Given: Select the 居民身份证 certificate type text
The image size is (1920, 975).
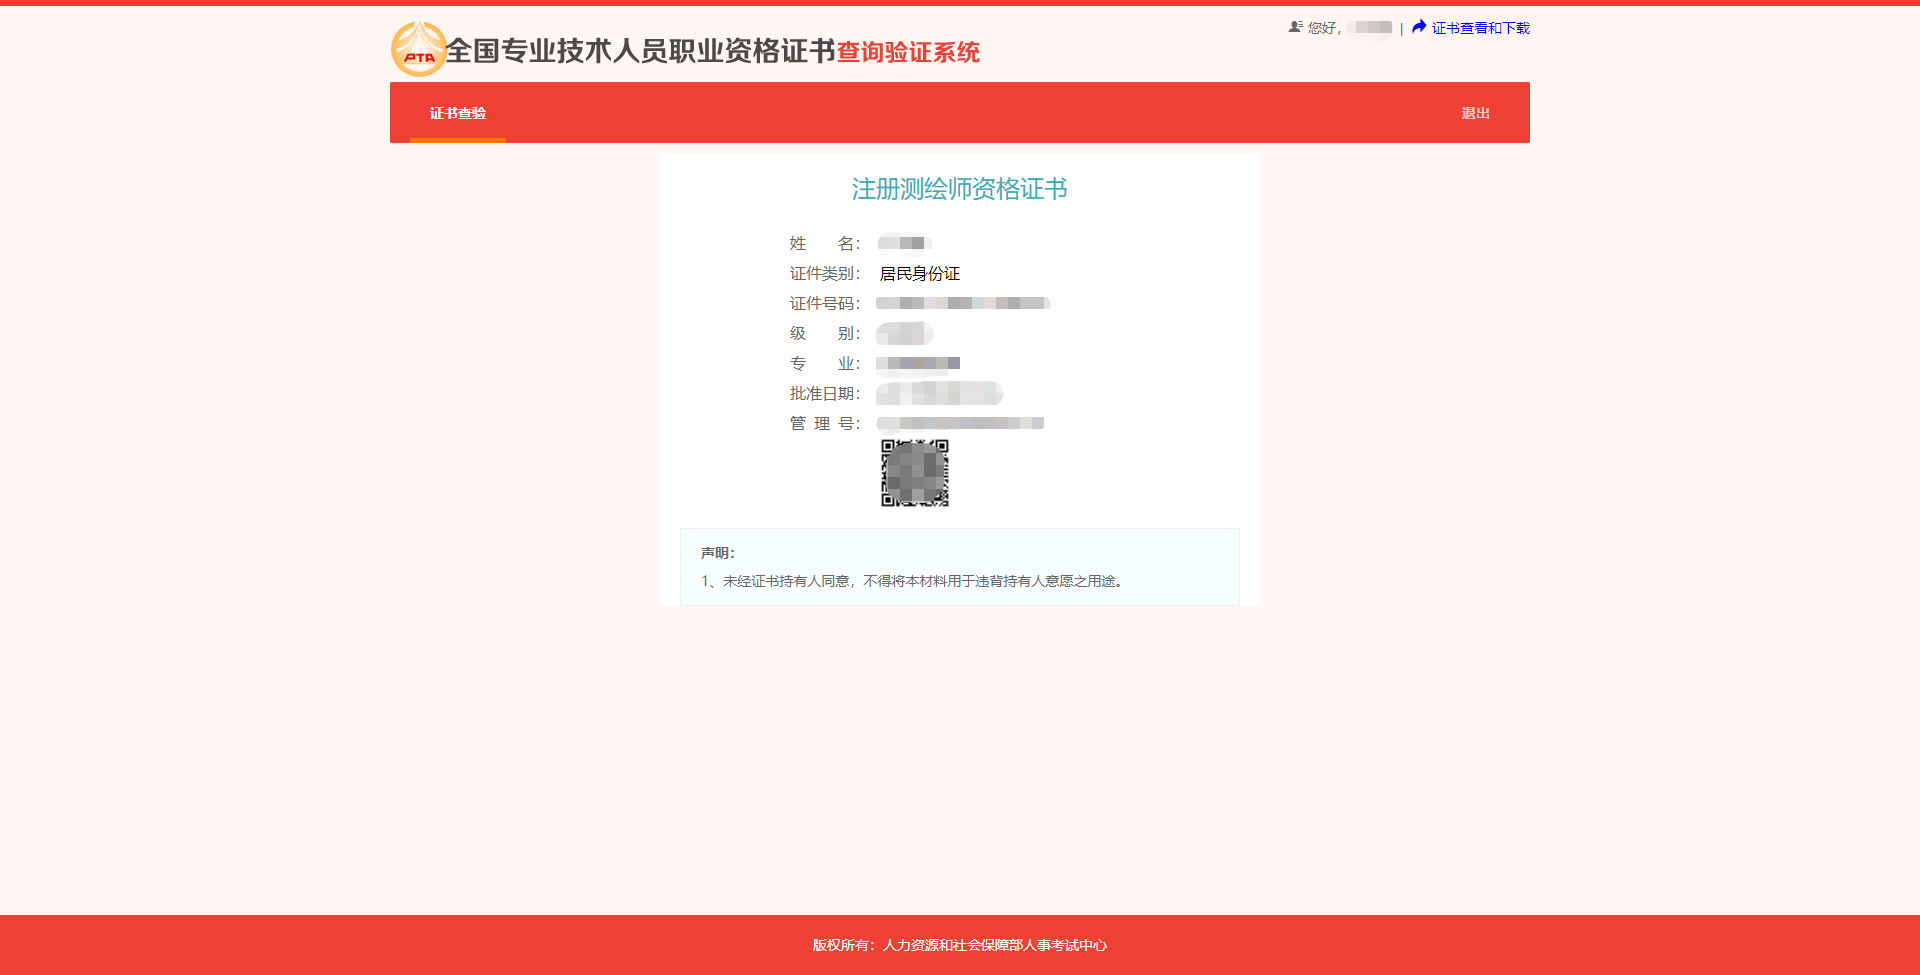Looking at the screenshot, I should tap(919, 273).
